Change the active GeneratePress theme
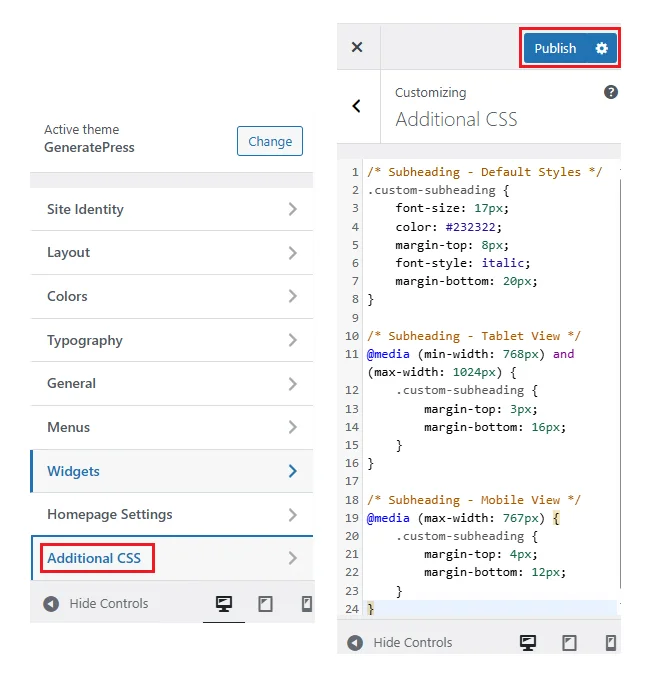 coord(270,141)
